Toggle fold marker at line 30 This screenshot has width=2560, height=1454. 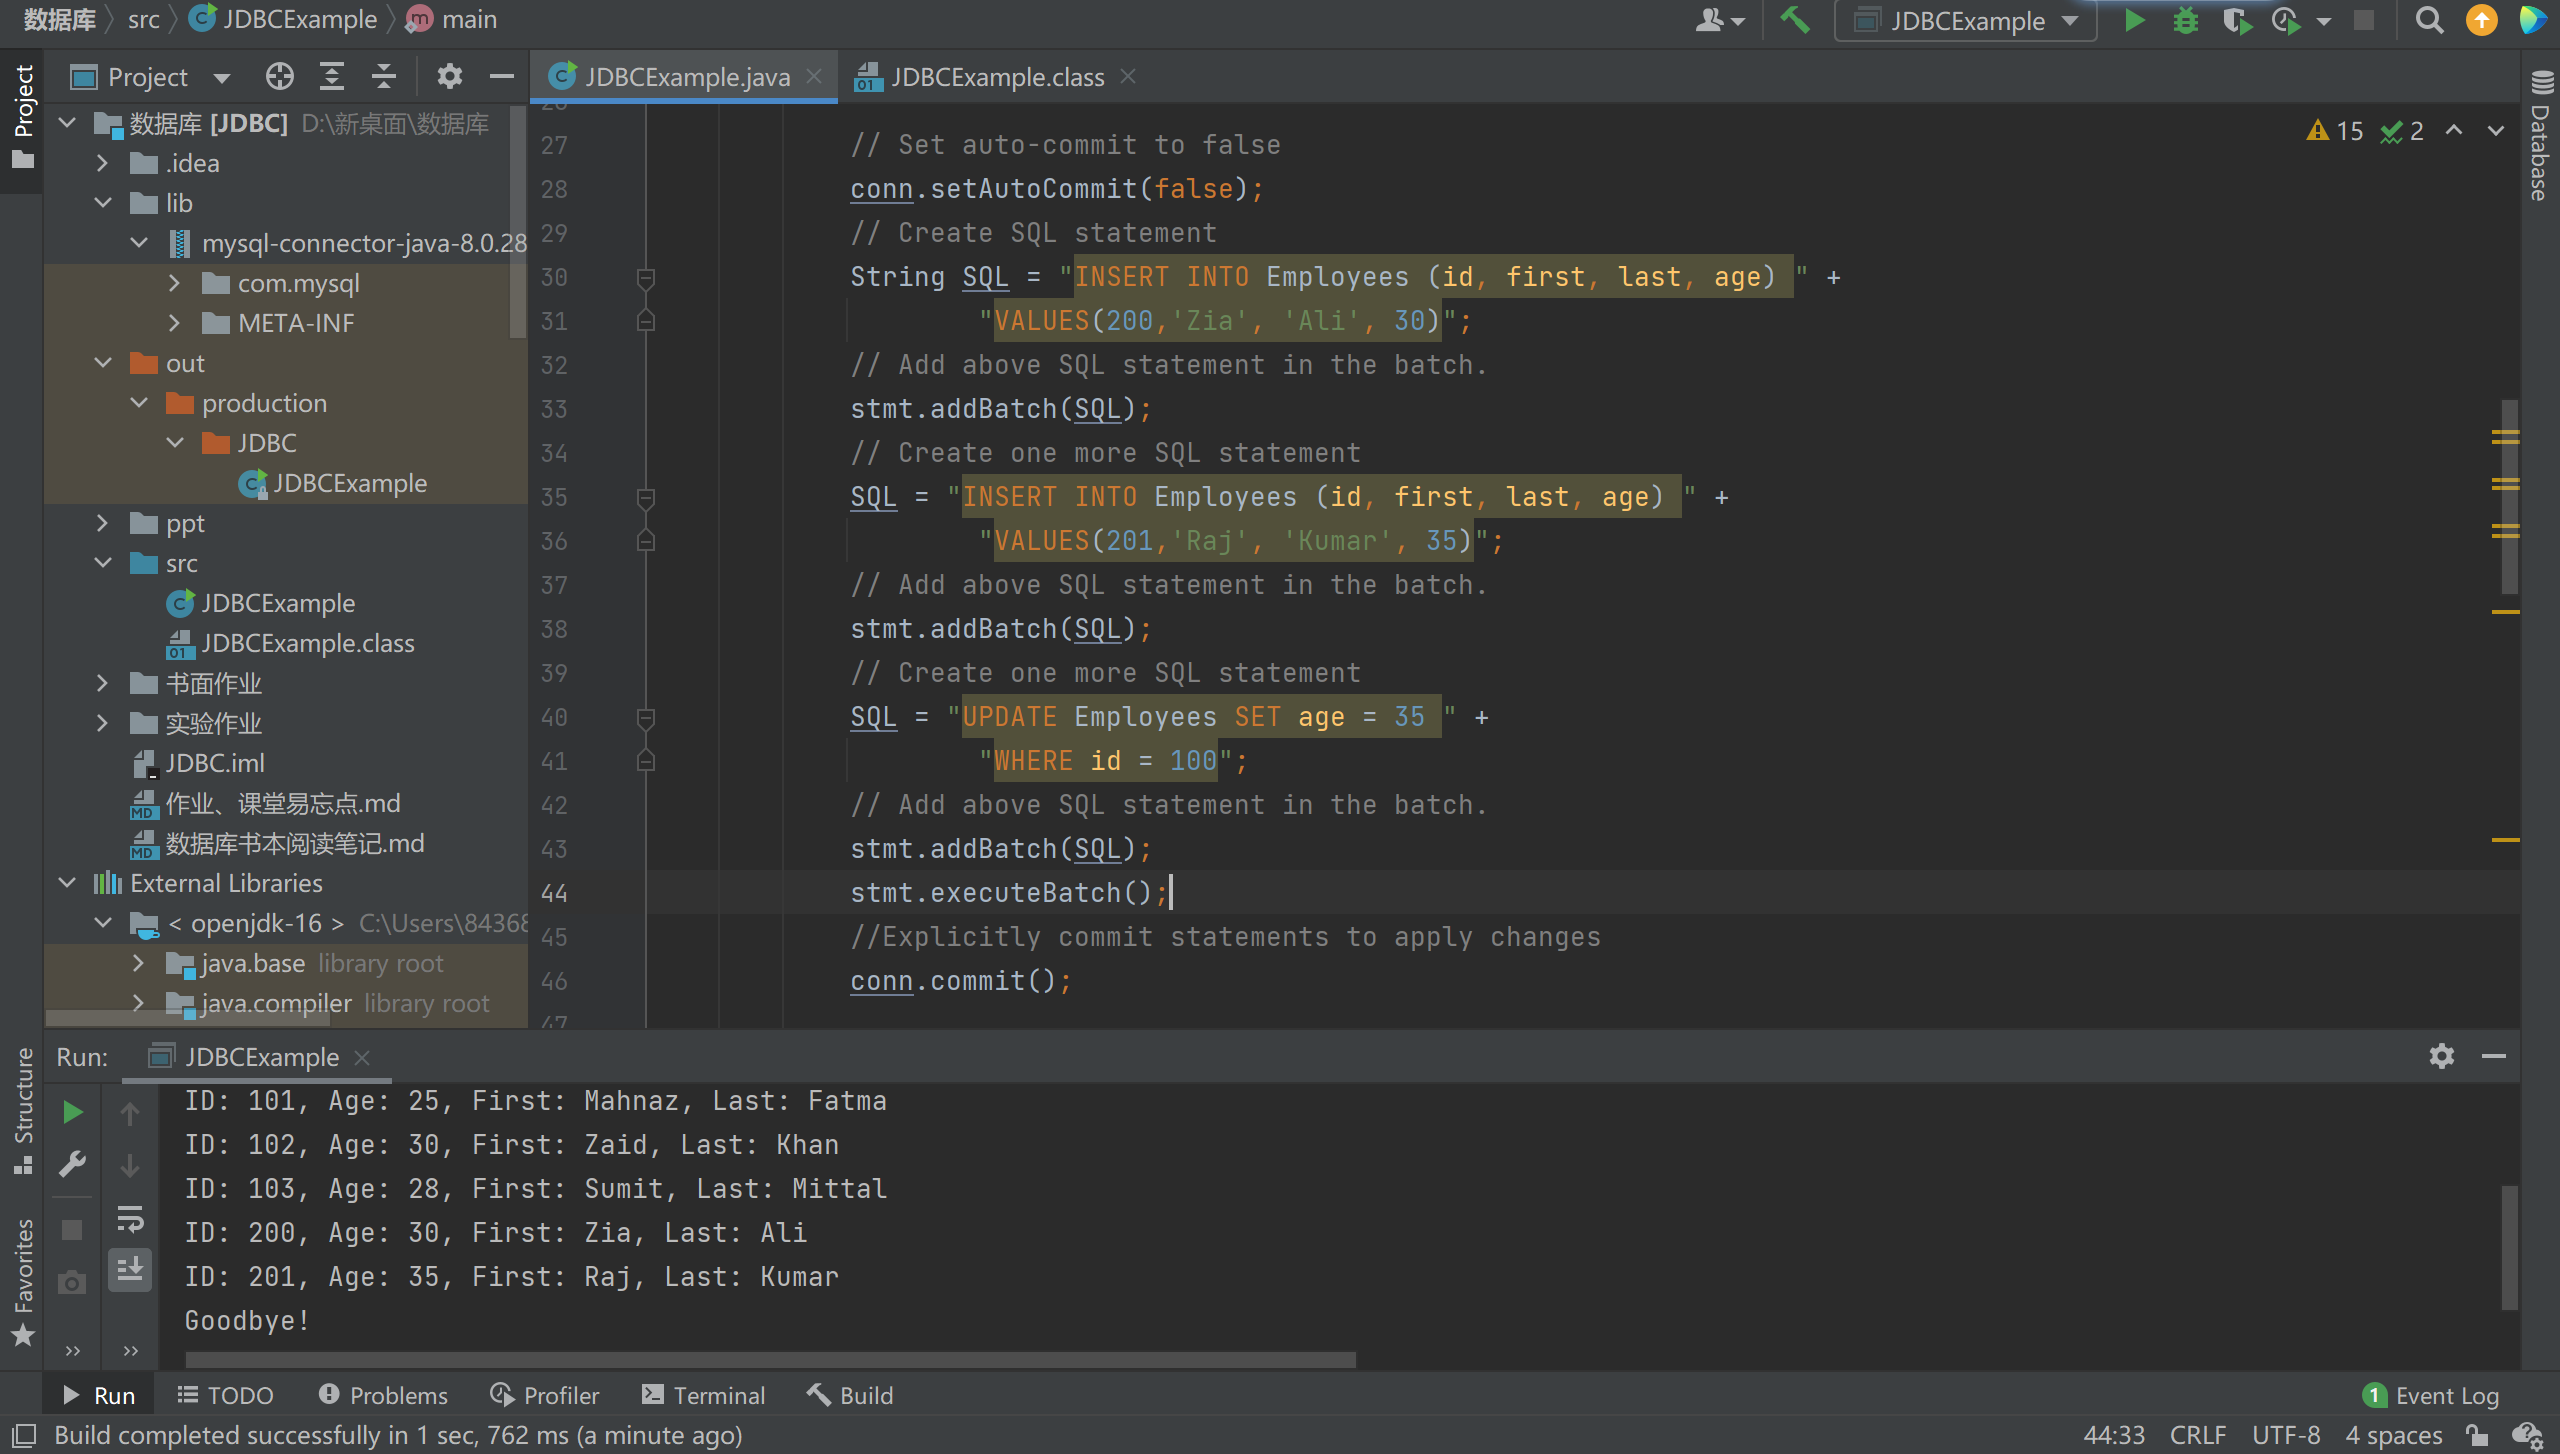click(x=646, y=277)
